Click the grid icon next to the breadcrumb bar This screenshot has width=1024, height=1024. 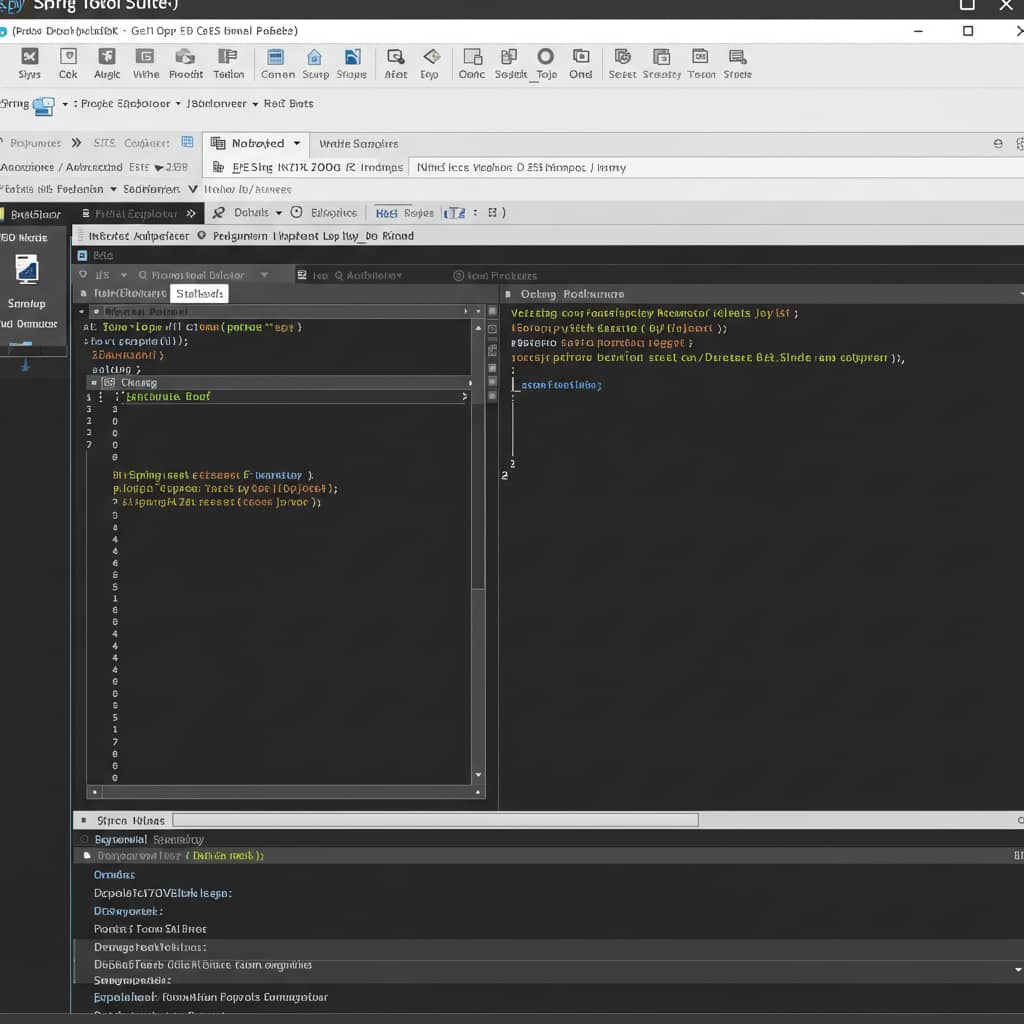tap(186, 142)
